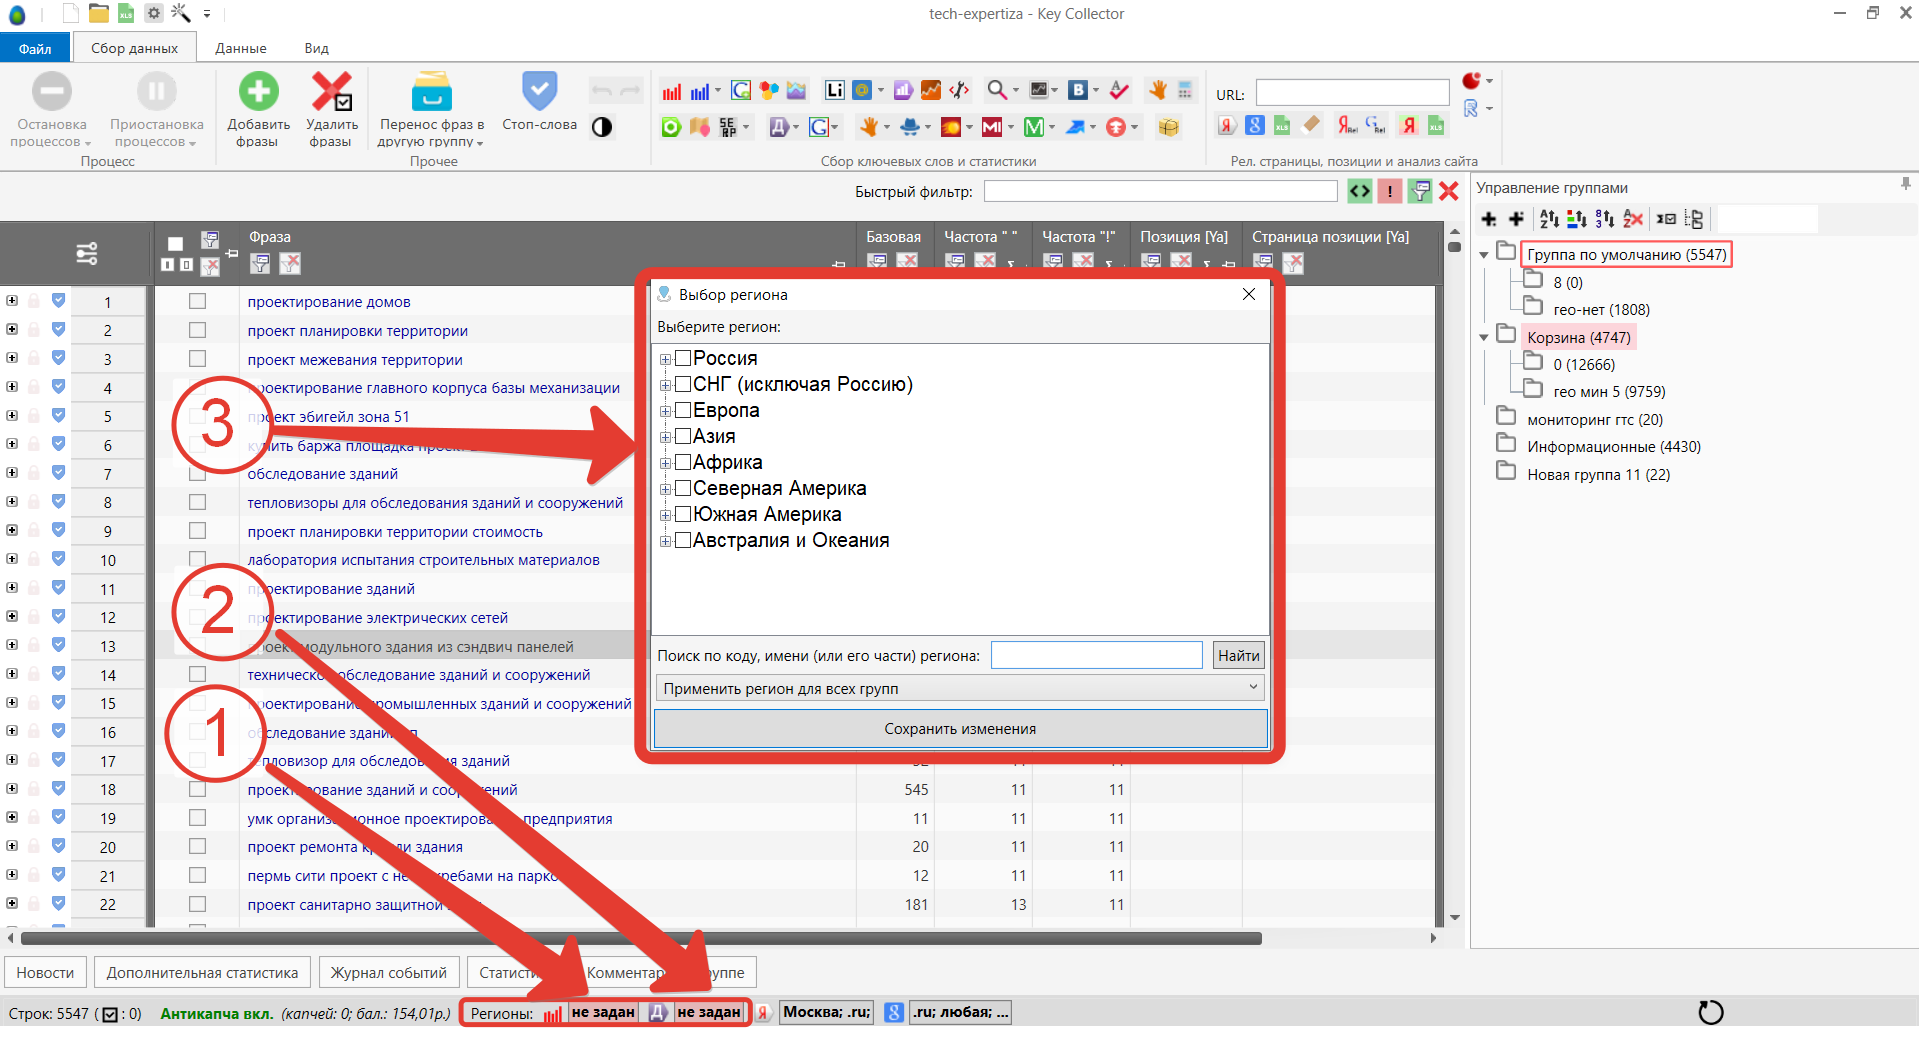Click the green Add phrases icon
Image resolution: width=1919 pixels, height=1042 pixels.
258,92
